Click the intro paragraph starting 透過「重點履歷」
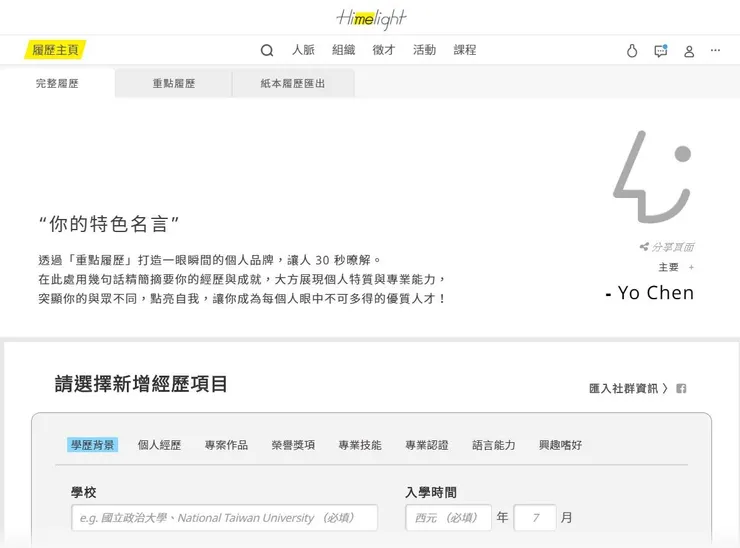Image resolution: width=740 pixels, height=548 pixels. pyautogui.click(x=242, y=279)
